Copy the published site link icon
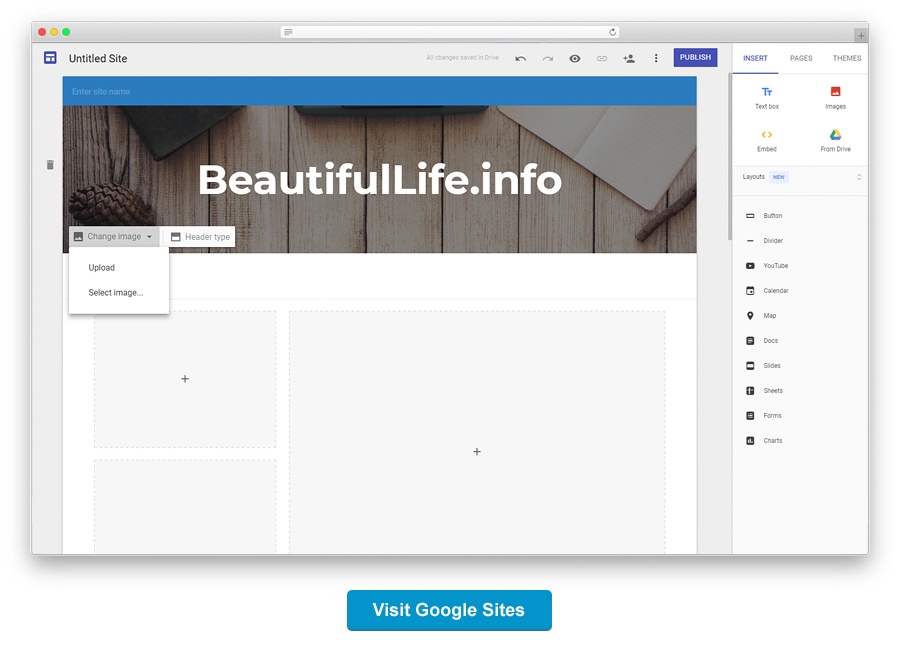This screenshot has height=652, width=900. click(602, 59)
